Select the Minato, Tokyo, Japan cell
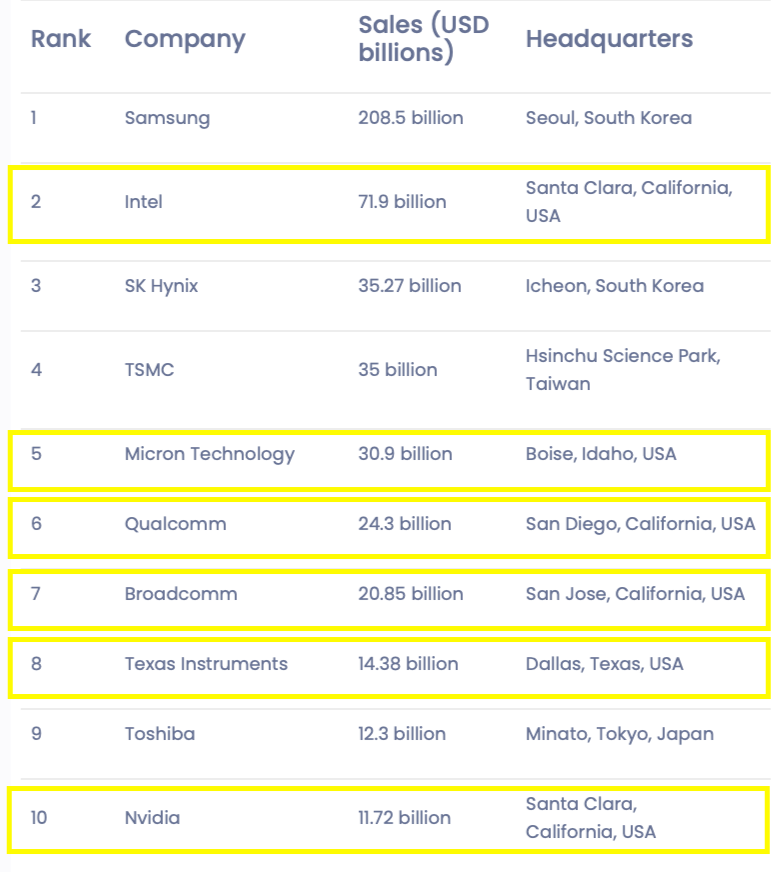The width and height of the screenshot is (777, 872). [x=620, y=734]
